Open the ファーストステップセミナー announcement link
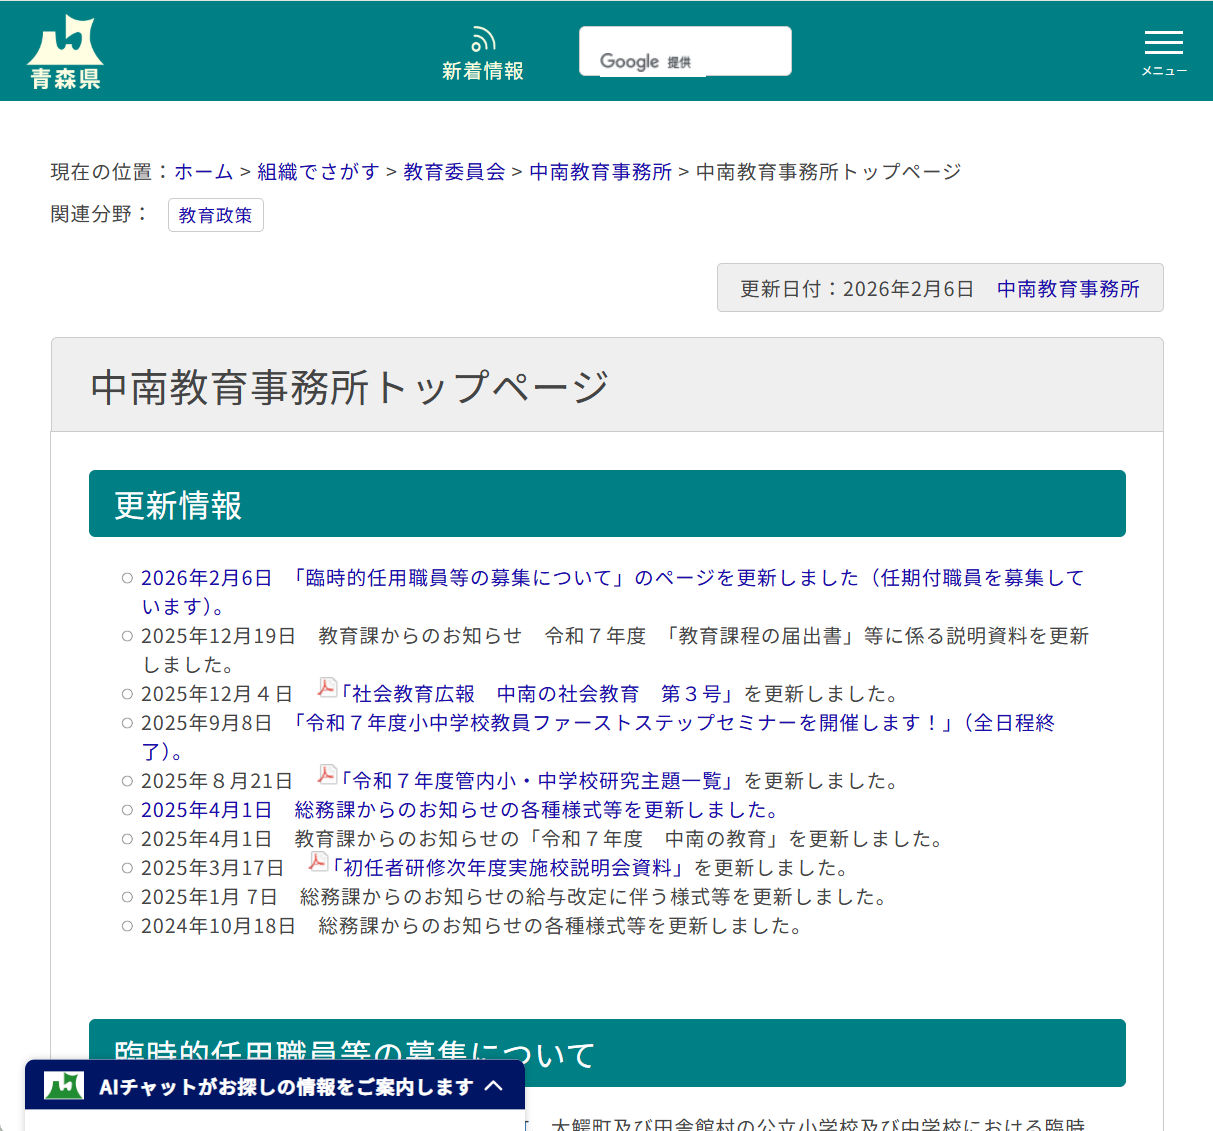The width and height of the screenshot is (1213, 1131). [672, 723]
